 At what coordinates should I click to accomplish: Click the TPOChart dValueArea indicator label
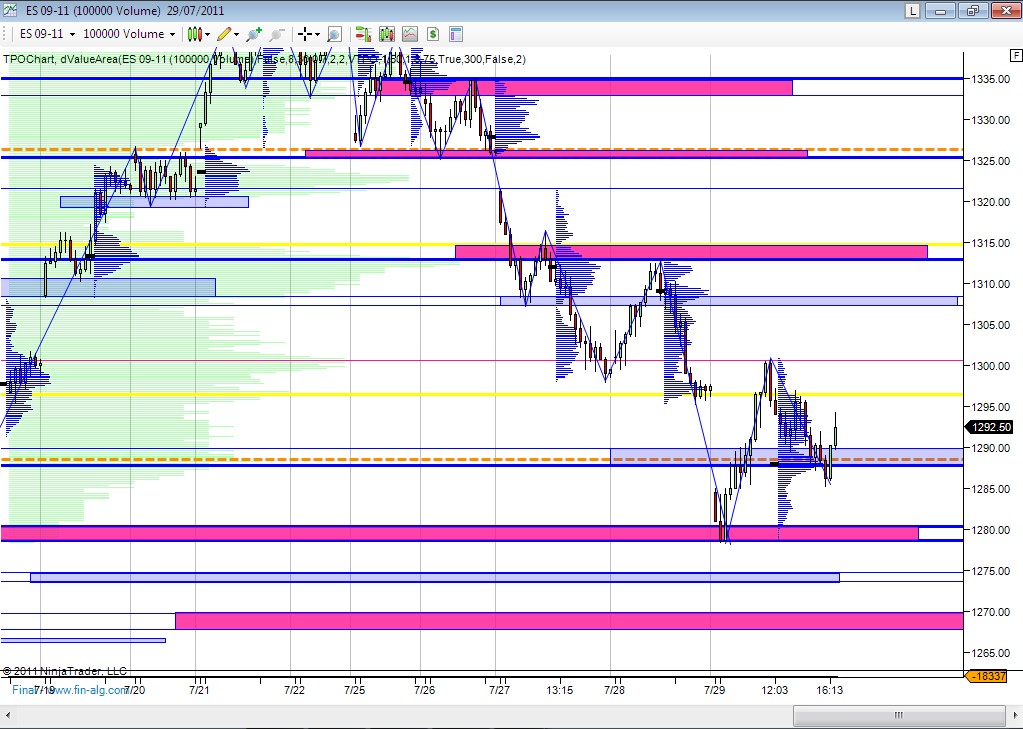264,59
